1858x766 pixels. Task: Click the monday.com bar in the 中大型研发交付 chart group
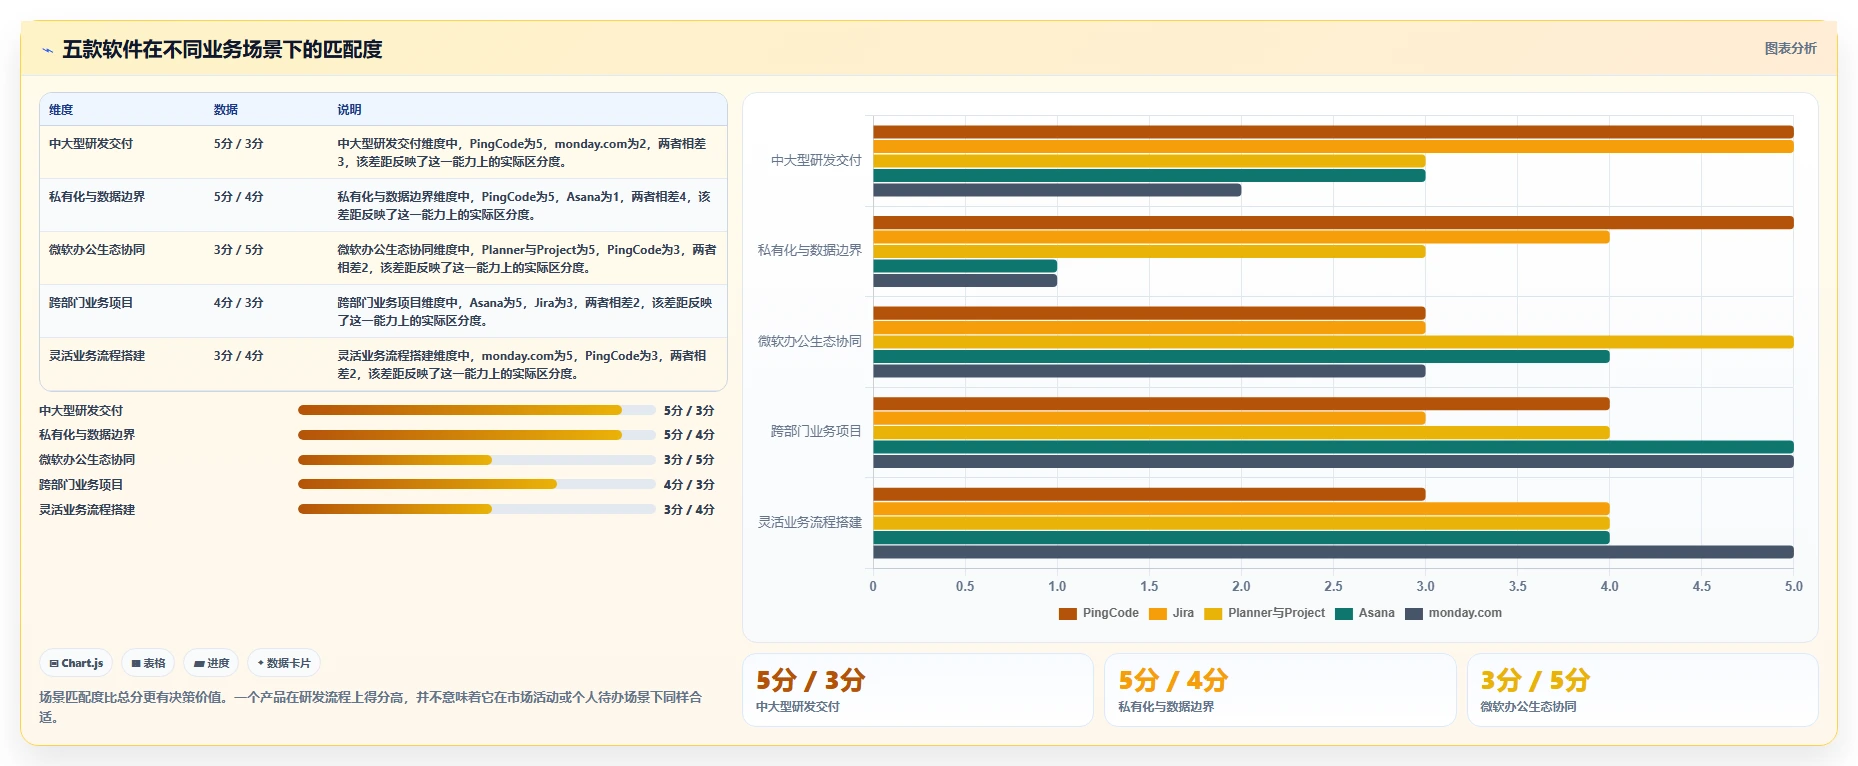(1057, 190)
